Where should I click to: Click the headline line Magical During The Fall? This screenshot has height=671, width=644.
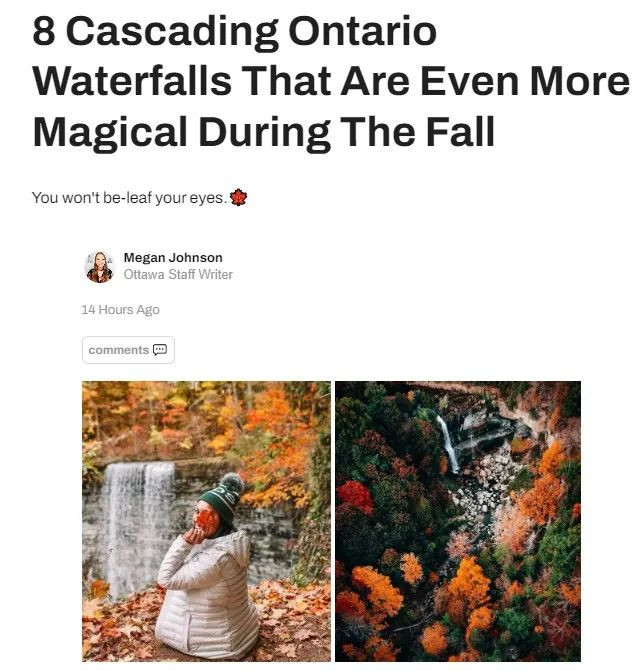tap(264, 132)
